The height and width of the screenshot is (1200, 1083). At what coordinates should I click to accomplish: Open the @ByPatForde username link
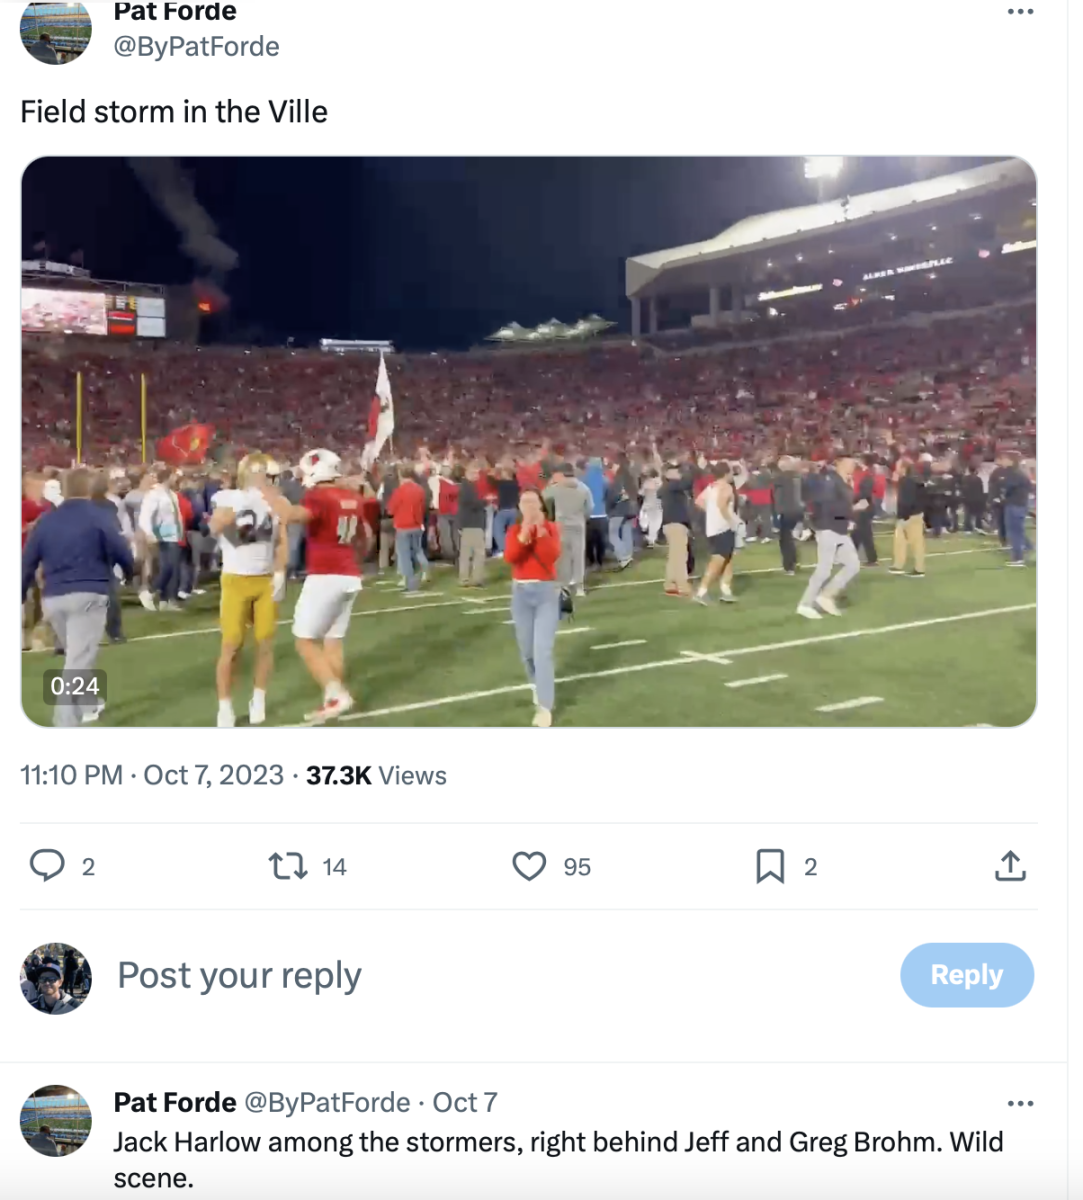coord(198,46)
